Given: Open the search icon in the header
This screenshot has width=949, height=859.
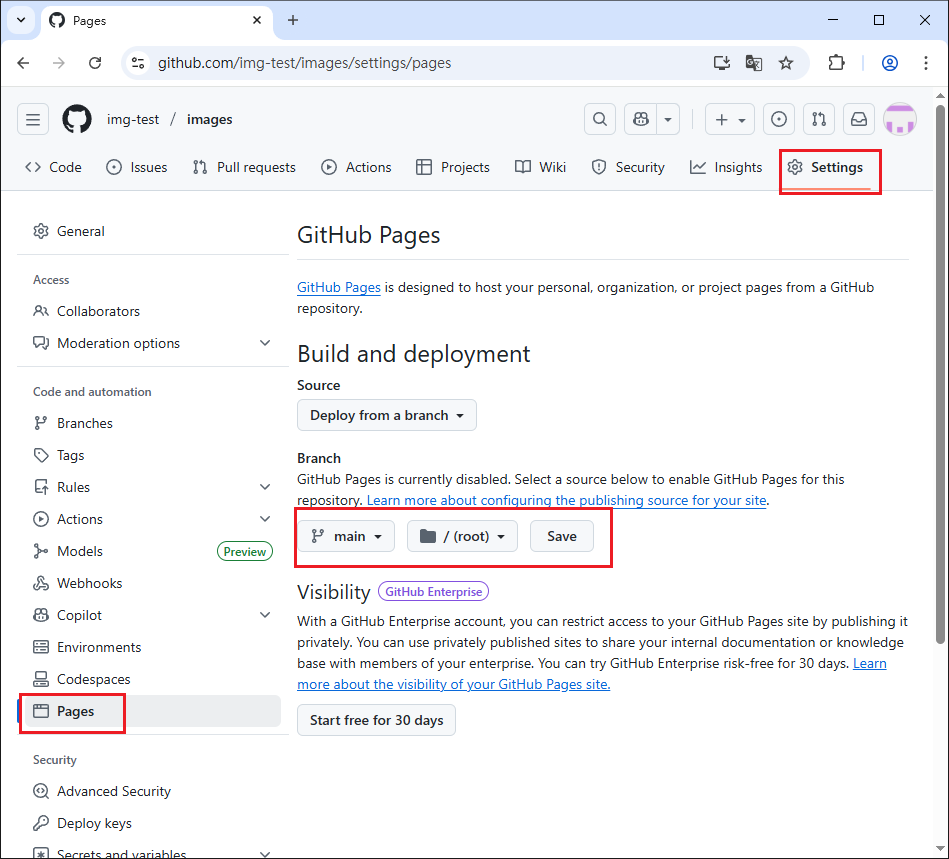Looking at the screenshot, I should coord(599,118).
